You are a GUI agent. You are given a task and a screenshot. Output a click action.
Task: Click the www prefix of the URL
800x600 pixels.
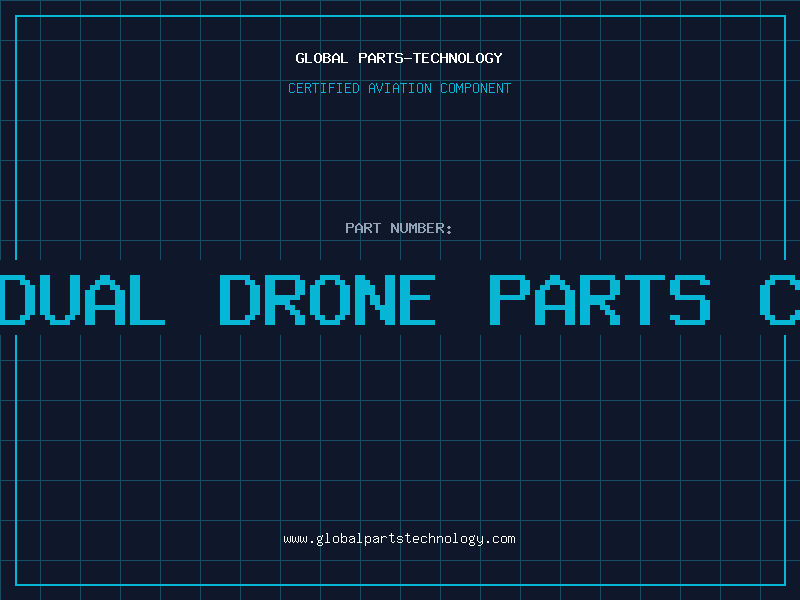click(x=295, y=540)
